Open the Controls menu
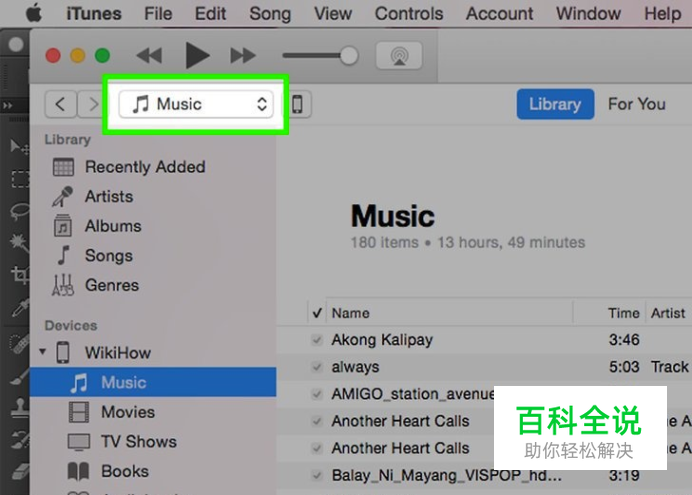Viewport: 692px width, 495px height. pos(409,14)
